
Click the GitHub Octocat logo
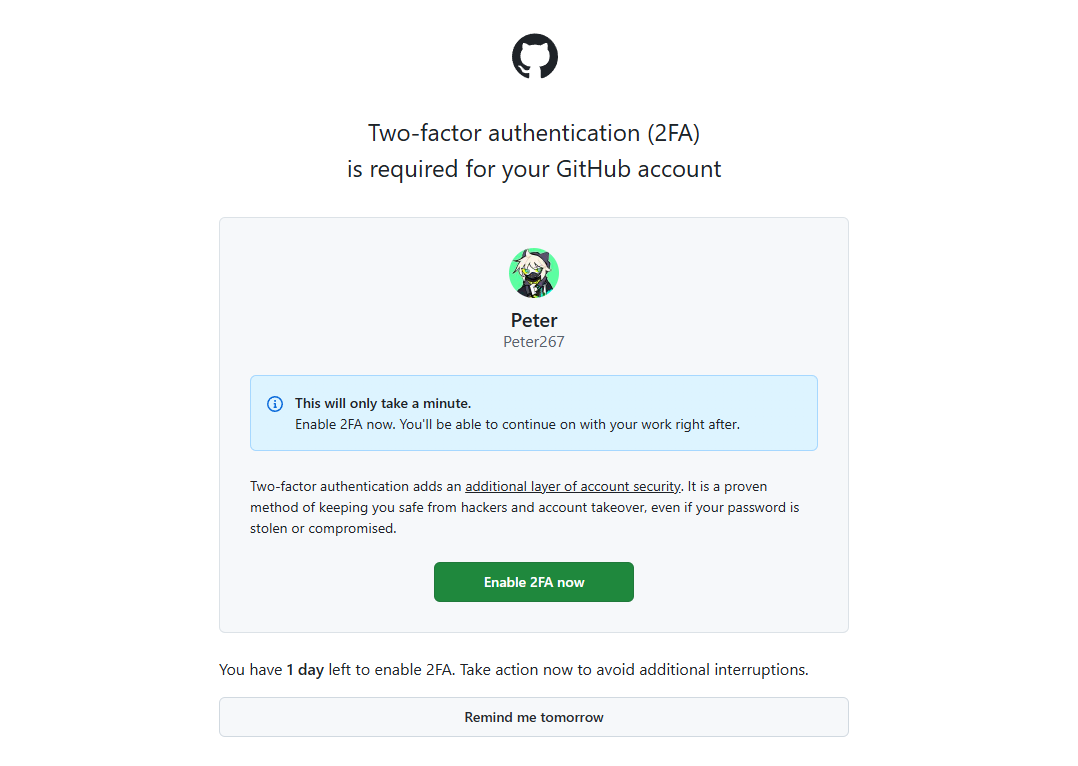(534, 56)
